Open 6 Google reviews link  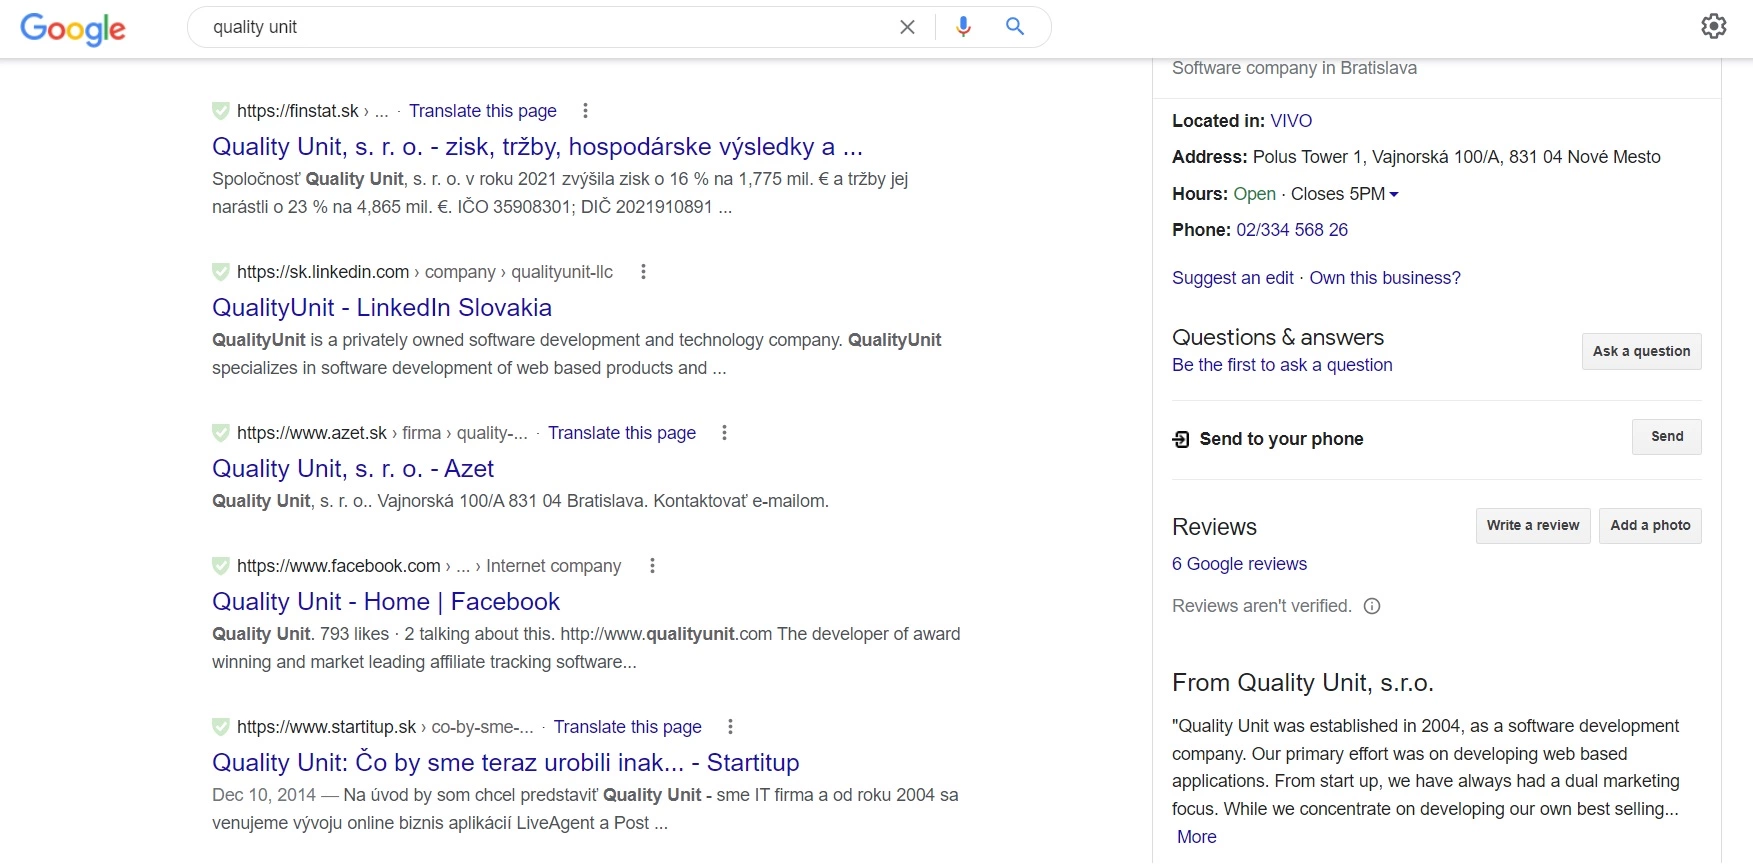pyautogui.click(x=1239, y=564)
